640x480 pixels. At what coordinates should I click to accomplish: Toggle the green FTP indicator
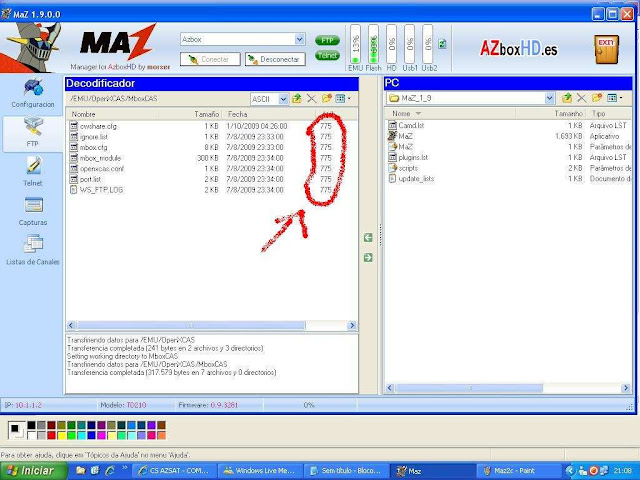point(327,40)
